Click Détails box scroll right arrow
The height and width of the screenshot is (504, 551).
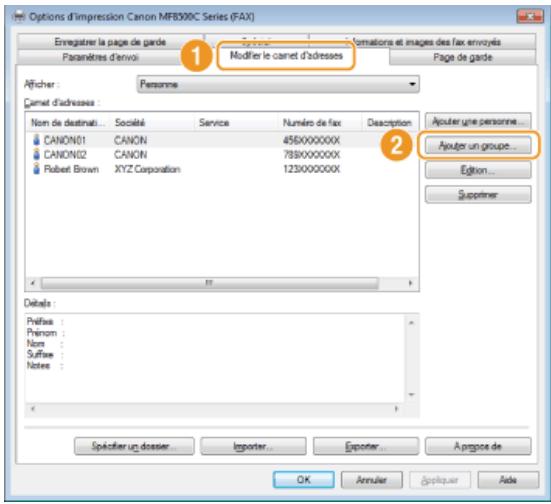click(396, 409)
